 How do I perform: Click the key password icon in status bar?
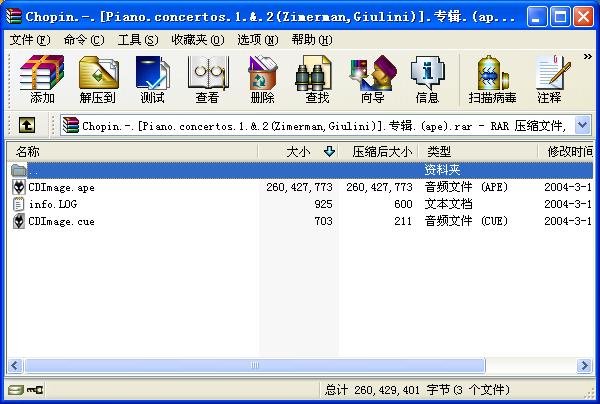click(35, 390)
